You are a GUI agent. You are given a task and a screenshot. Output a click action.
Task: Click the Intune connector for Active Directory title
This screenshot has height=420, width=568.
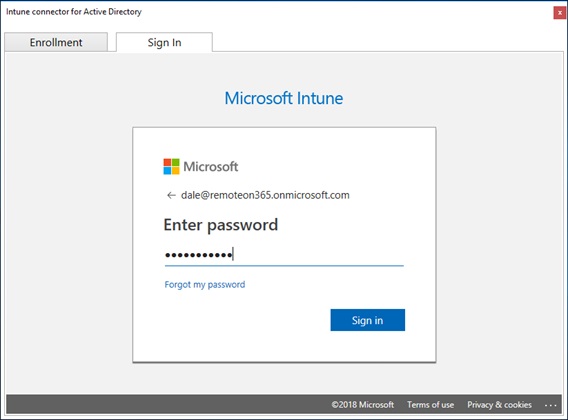point(74,12)
